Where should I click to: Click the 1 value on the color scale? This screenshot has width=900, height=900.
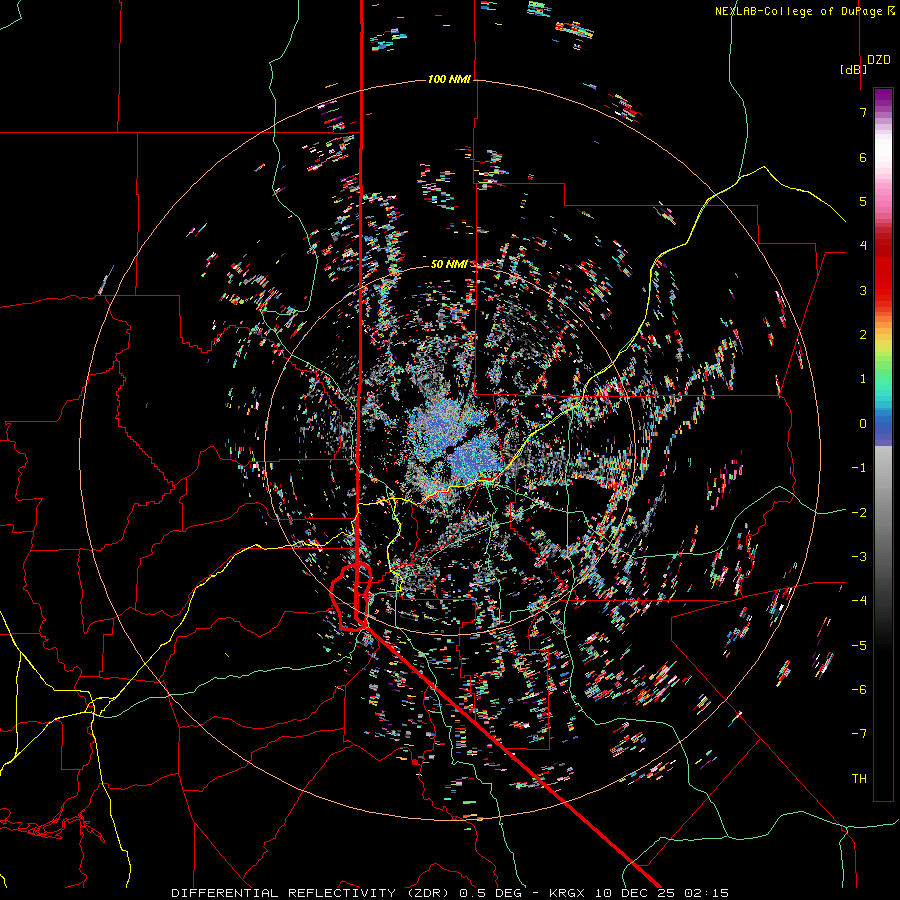pos(863,379)
